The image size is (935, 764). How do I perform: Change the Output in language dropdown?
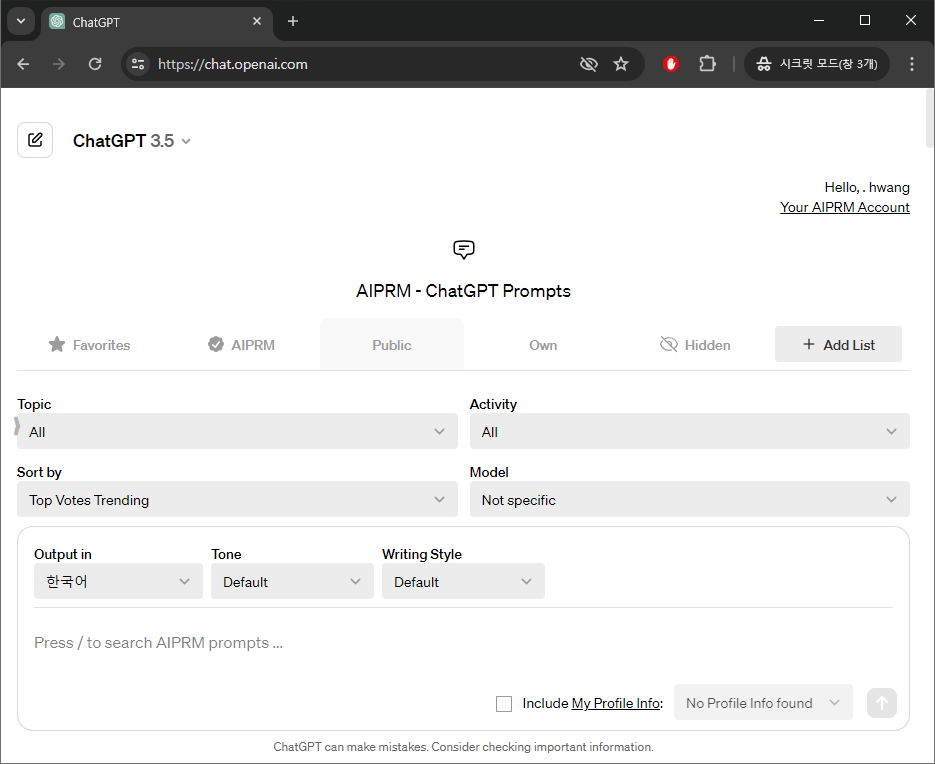[118, 581]
